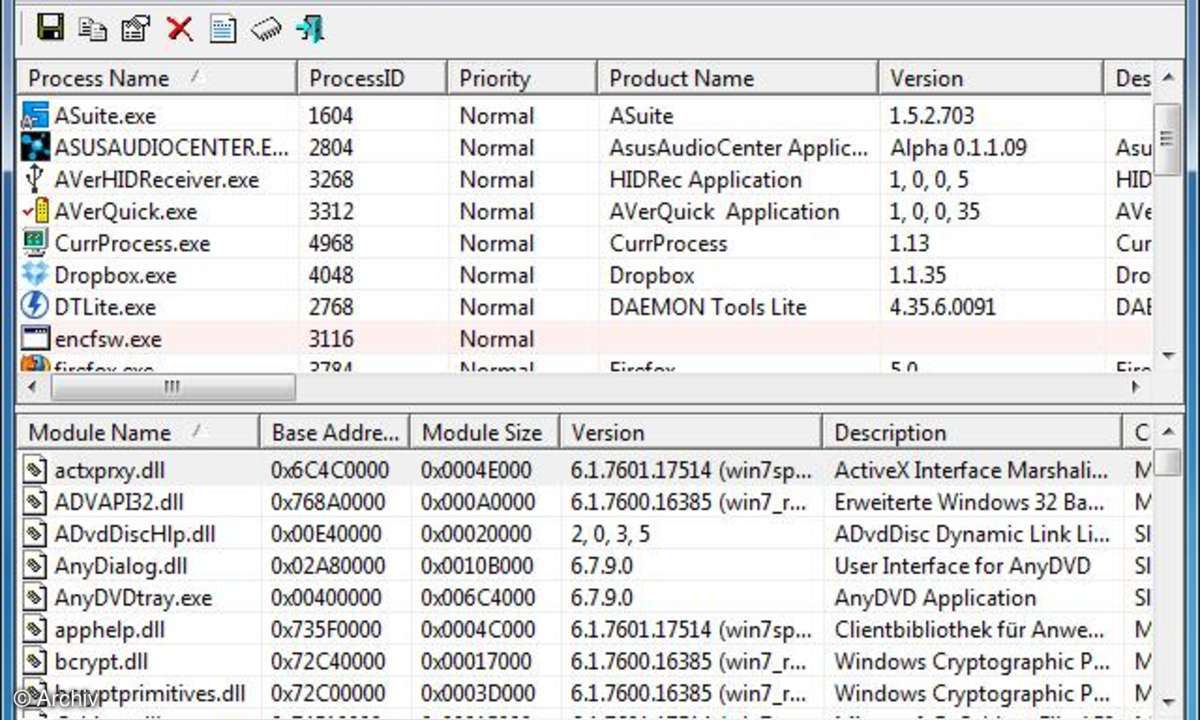The width and height of the screenshot is (1200, 720).
Task: Click the Normal priority in Dropbox.exe row
Action: [x=497, y=275]
